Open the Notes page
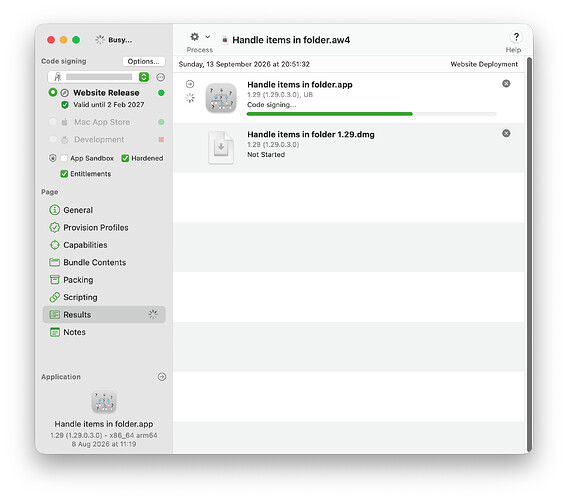Image resolution: width=567 pixels, height=500 pixels. pos(104,332)
